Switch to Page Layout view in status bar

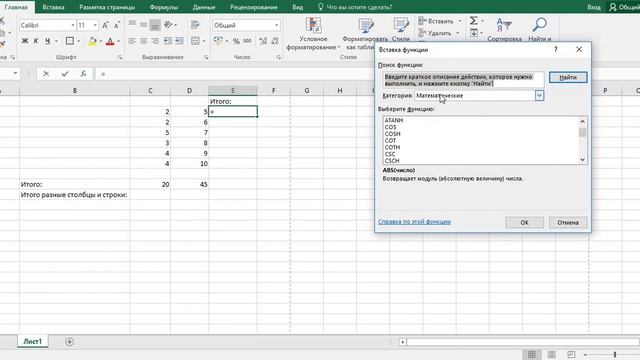coord(551,354)
